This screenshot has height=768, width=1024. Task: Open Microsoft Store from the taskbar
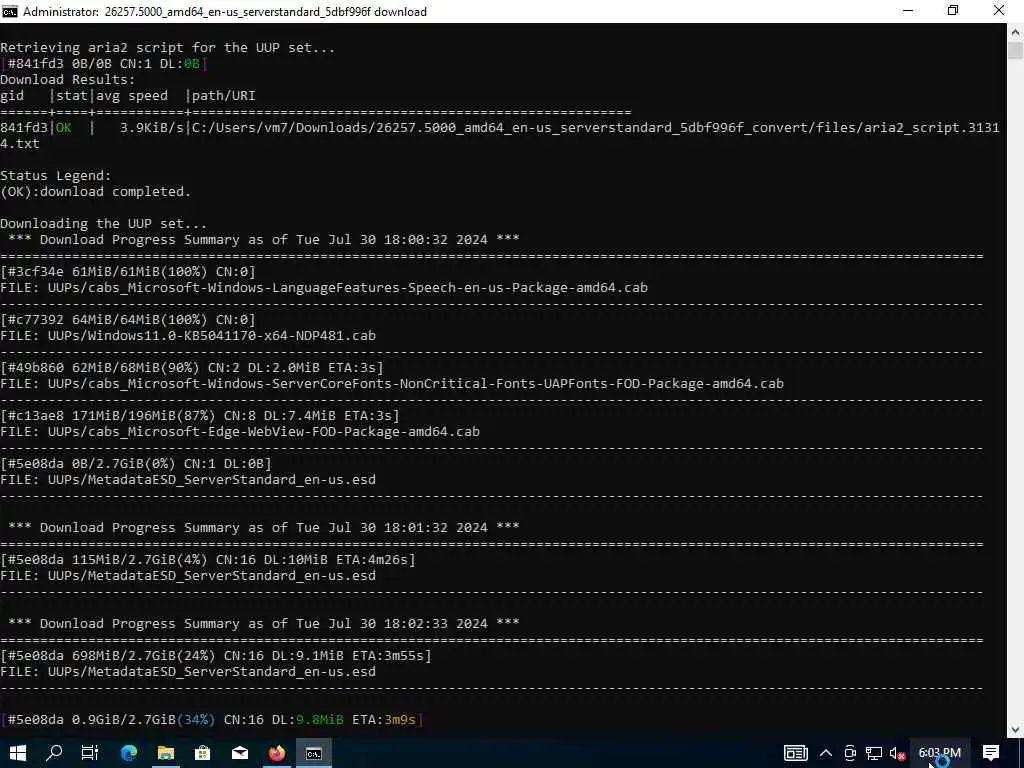(x=202, y=753)
